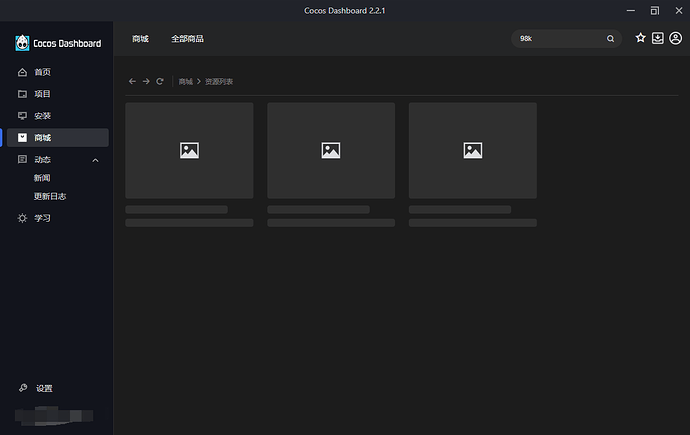The image size is (690, 435).
Task: Click the store bag icon beside 商城
Action: [22, 138]
